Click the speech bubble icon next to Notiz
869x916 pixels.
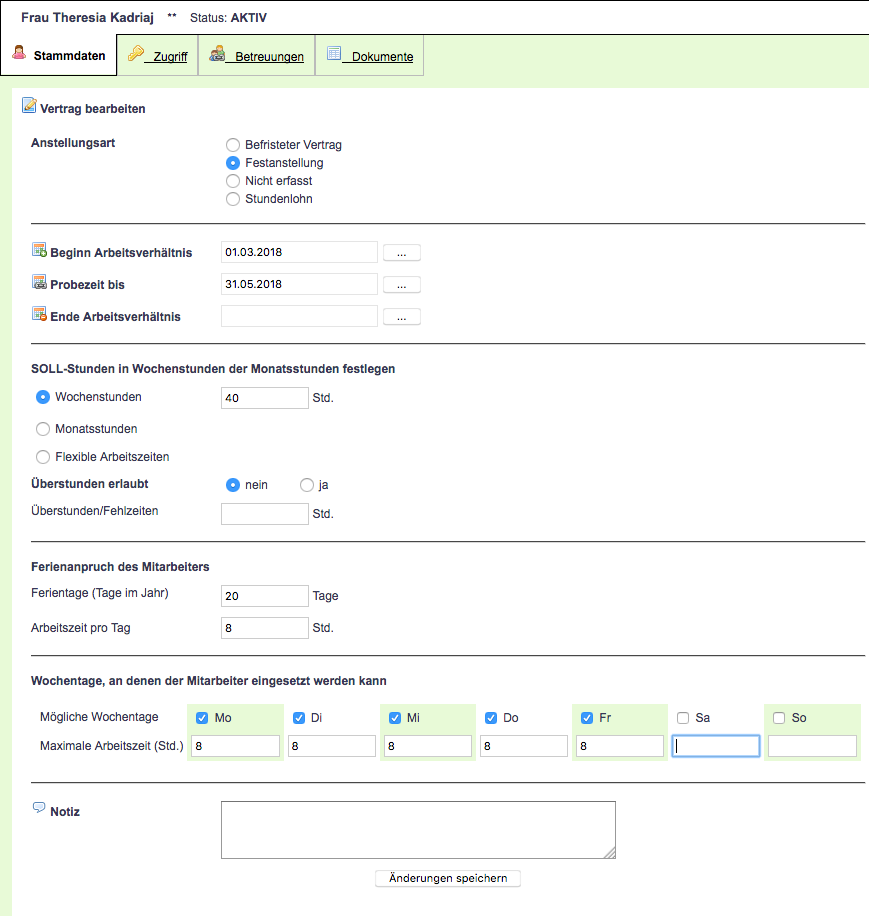click(x=39, y=808)
